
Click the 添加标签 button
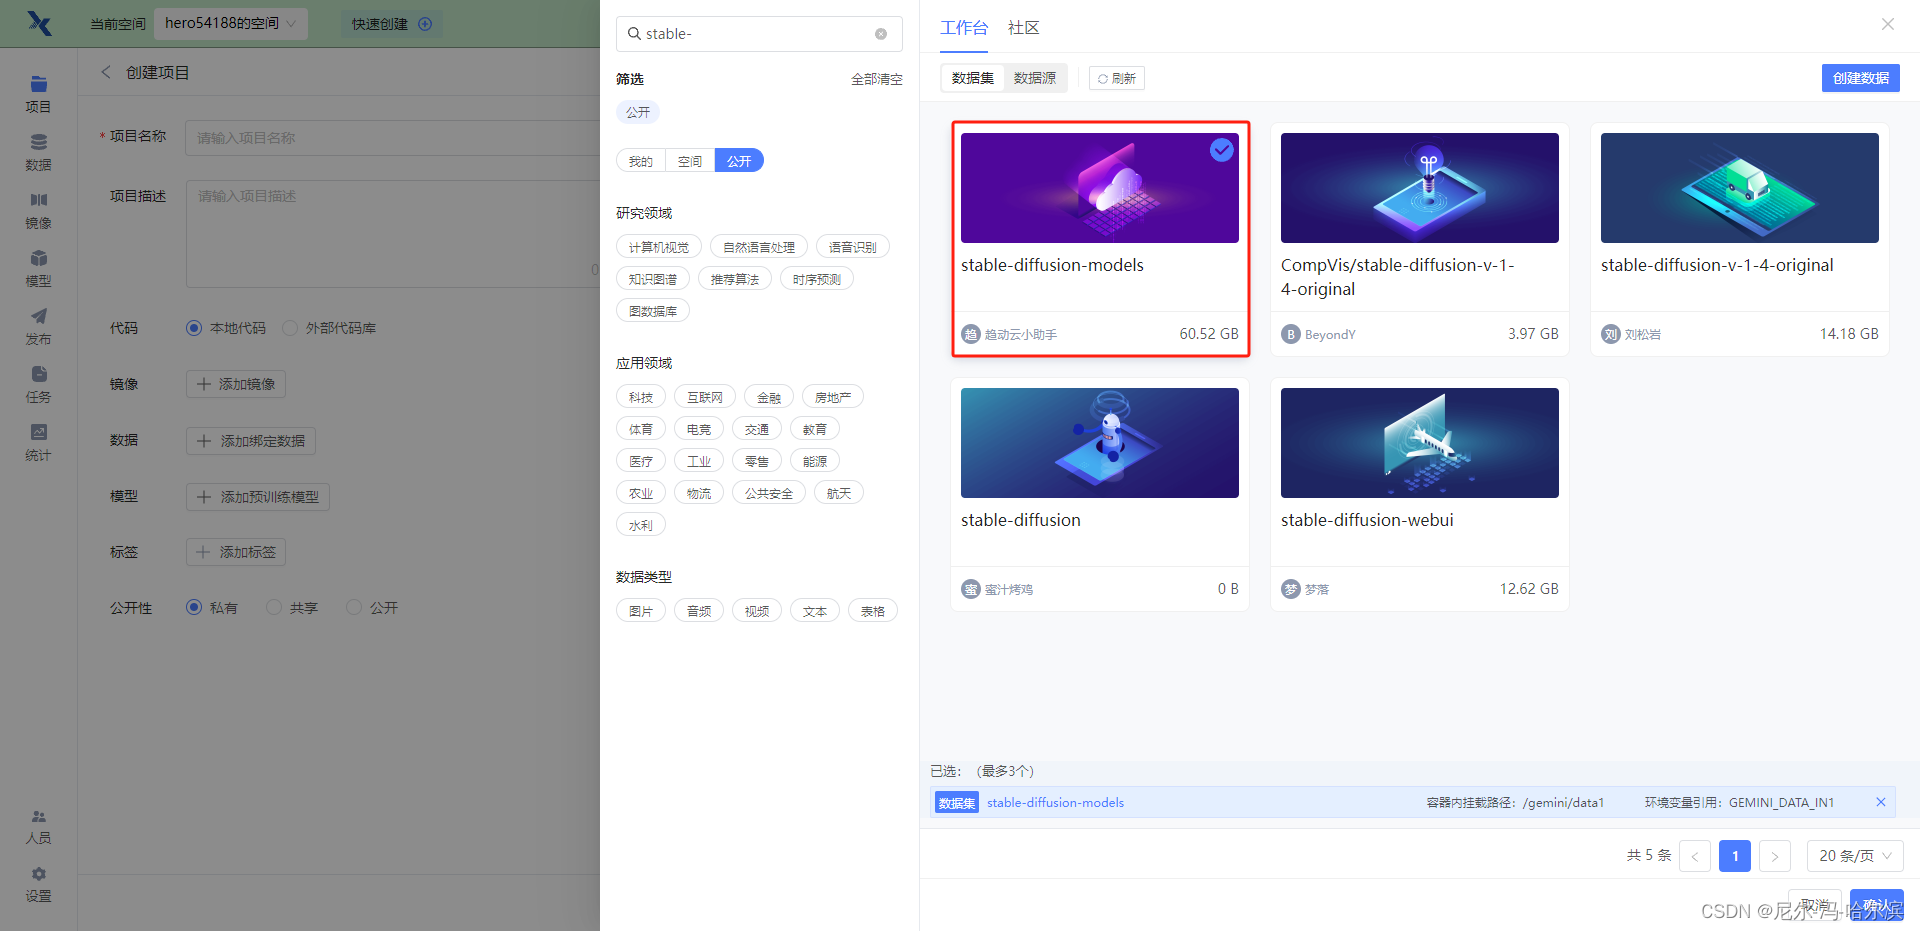click(x=236, y=552)
